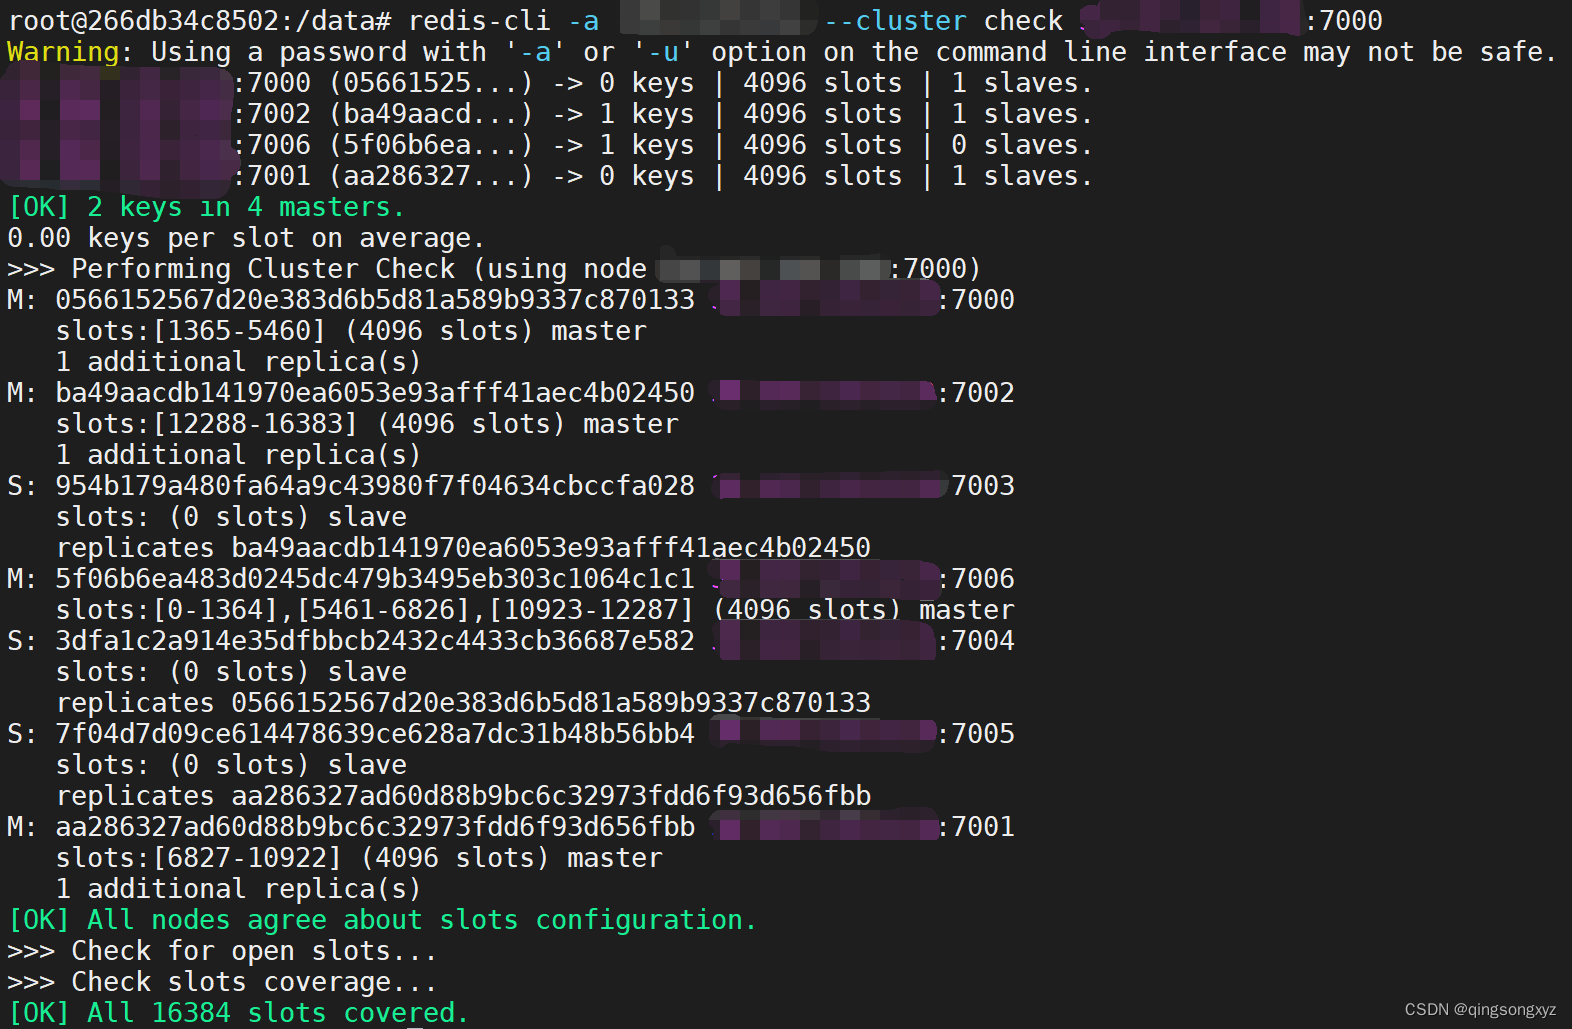This screenshot has width=1572, height=1029.
Task: Click the 'redis-cli' command text
Action: tap(479, 21)
